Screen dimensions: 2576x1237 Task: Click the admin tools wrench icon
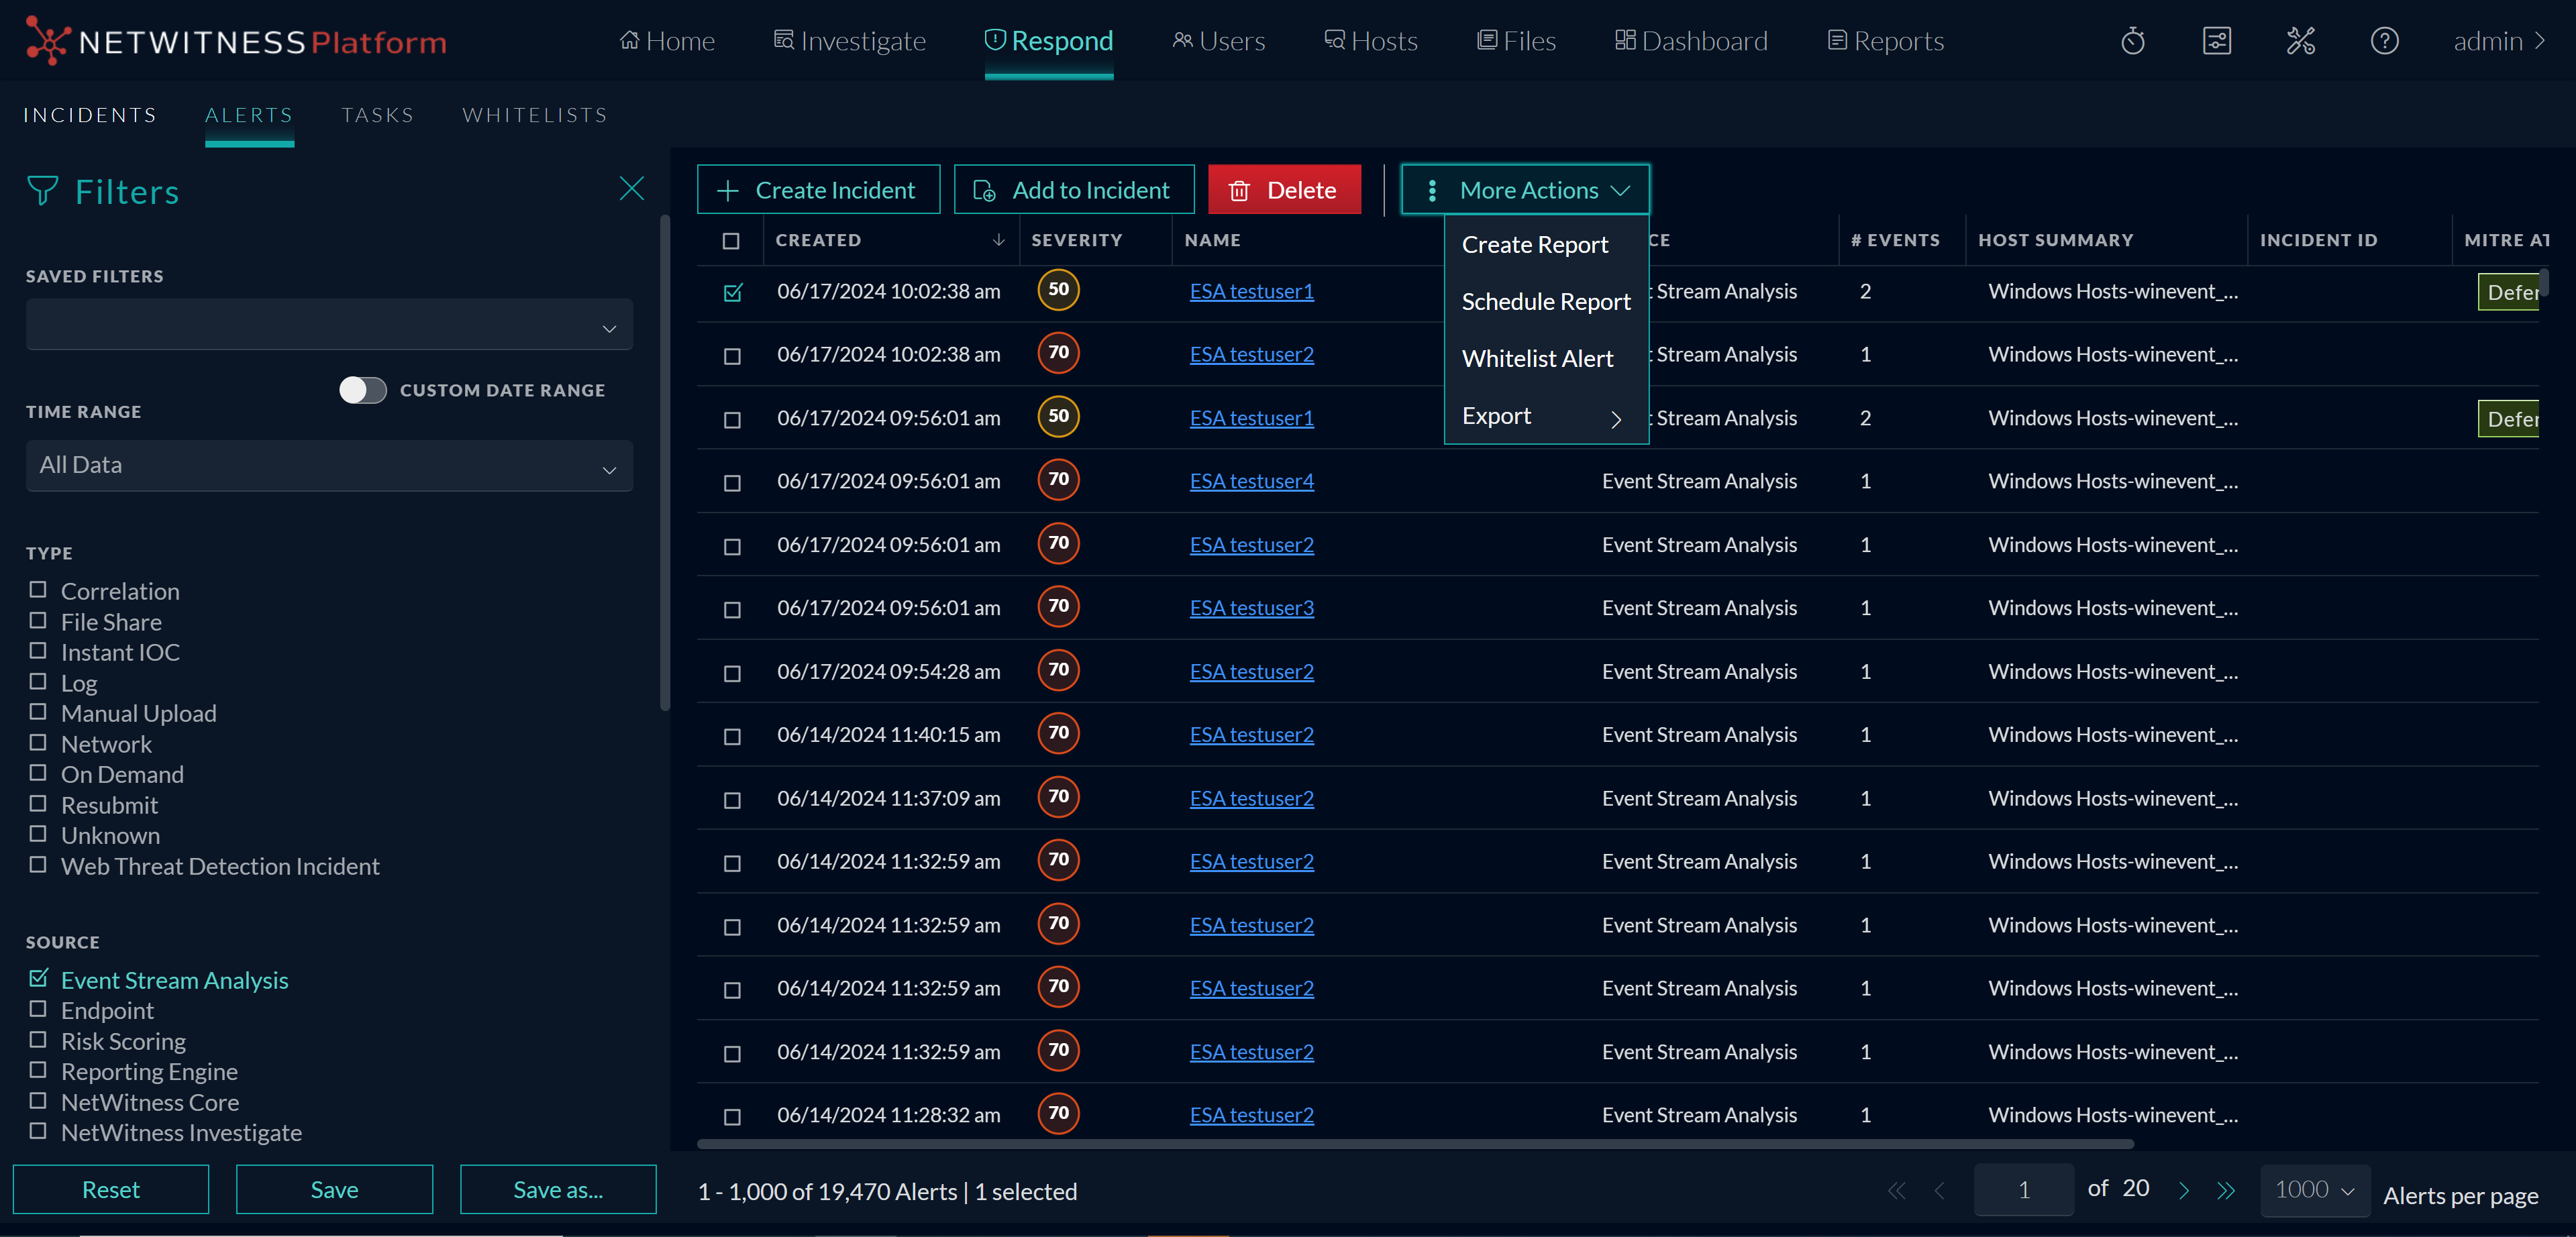[2301, 41]
